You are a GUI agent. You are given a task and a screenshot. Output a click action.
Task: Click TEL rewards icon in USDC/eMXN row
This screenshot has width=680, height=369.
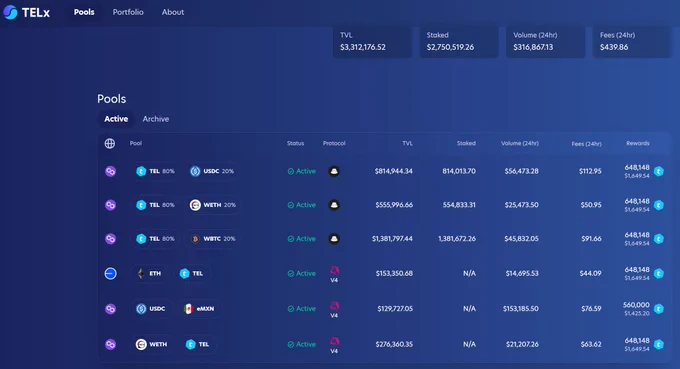point(659,309)
